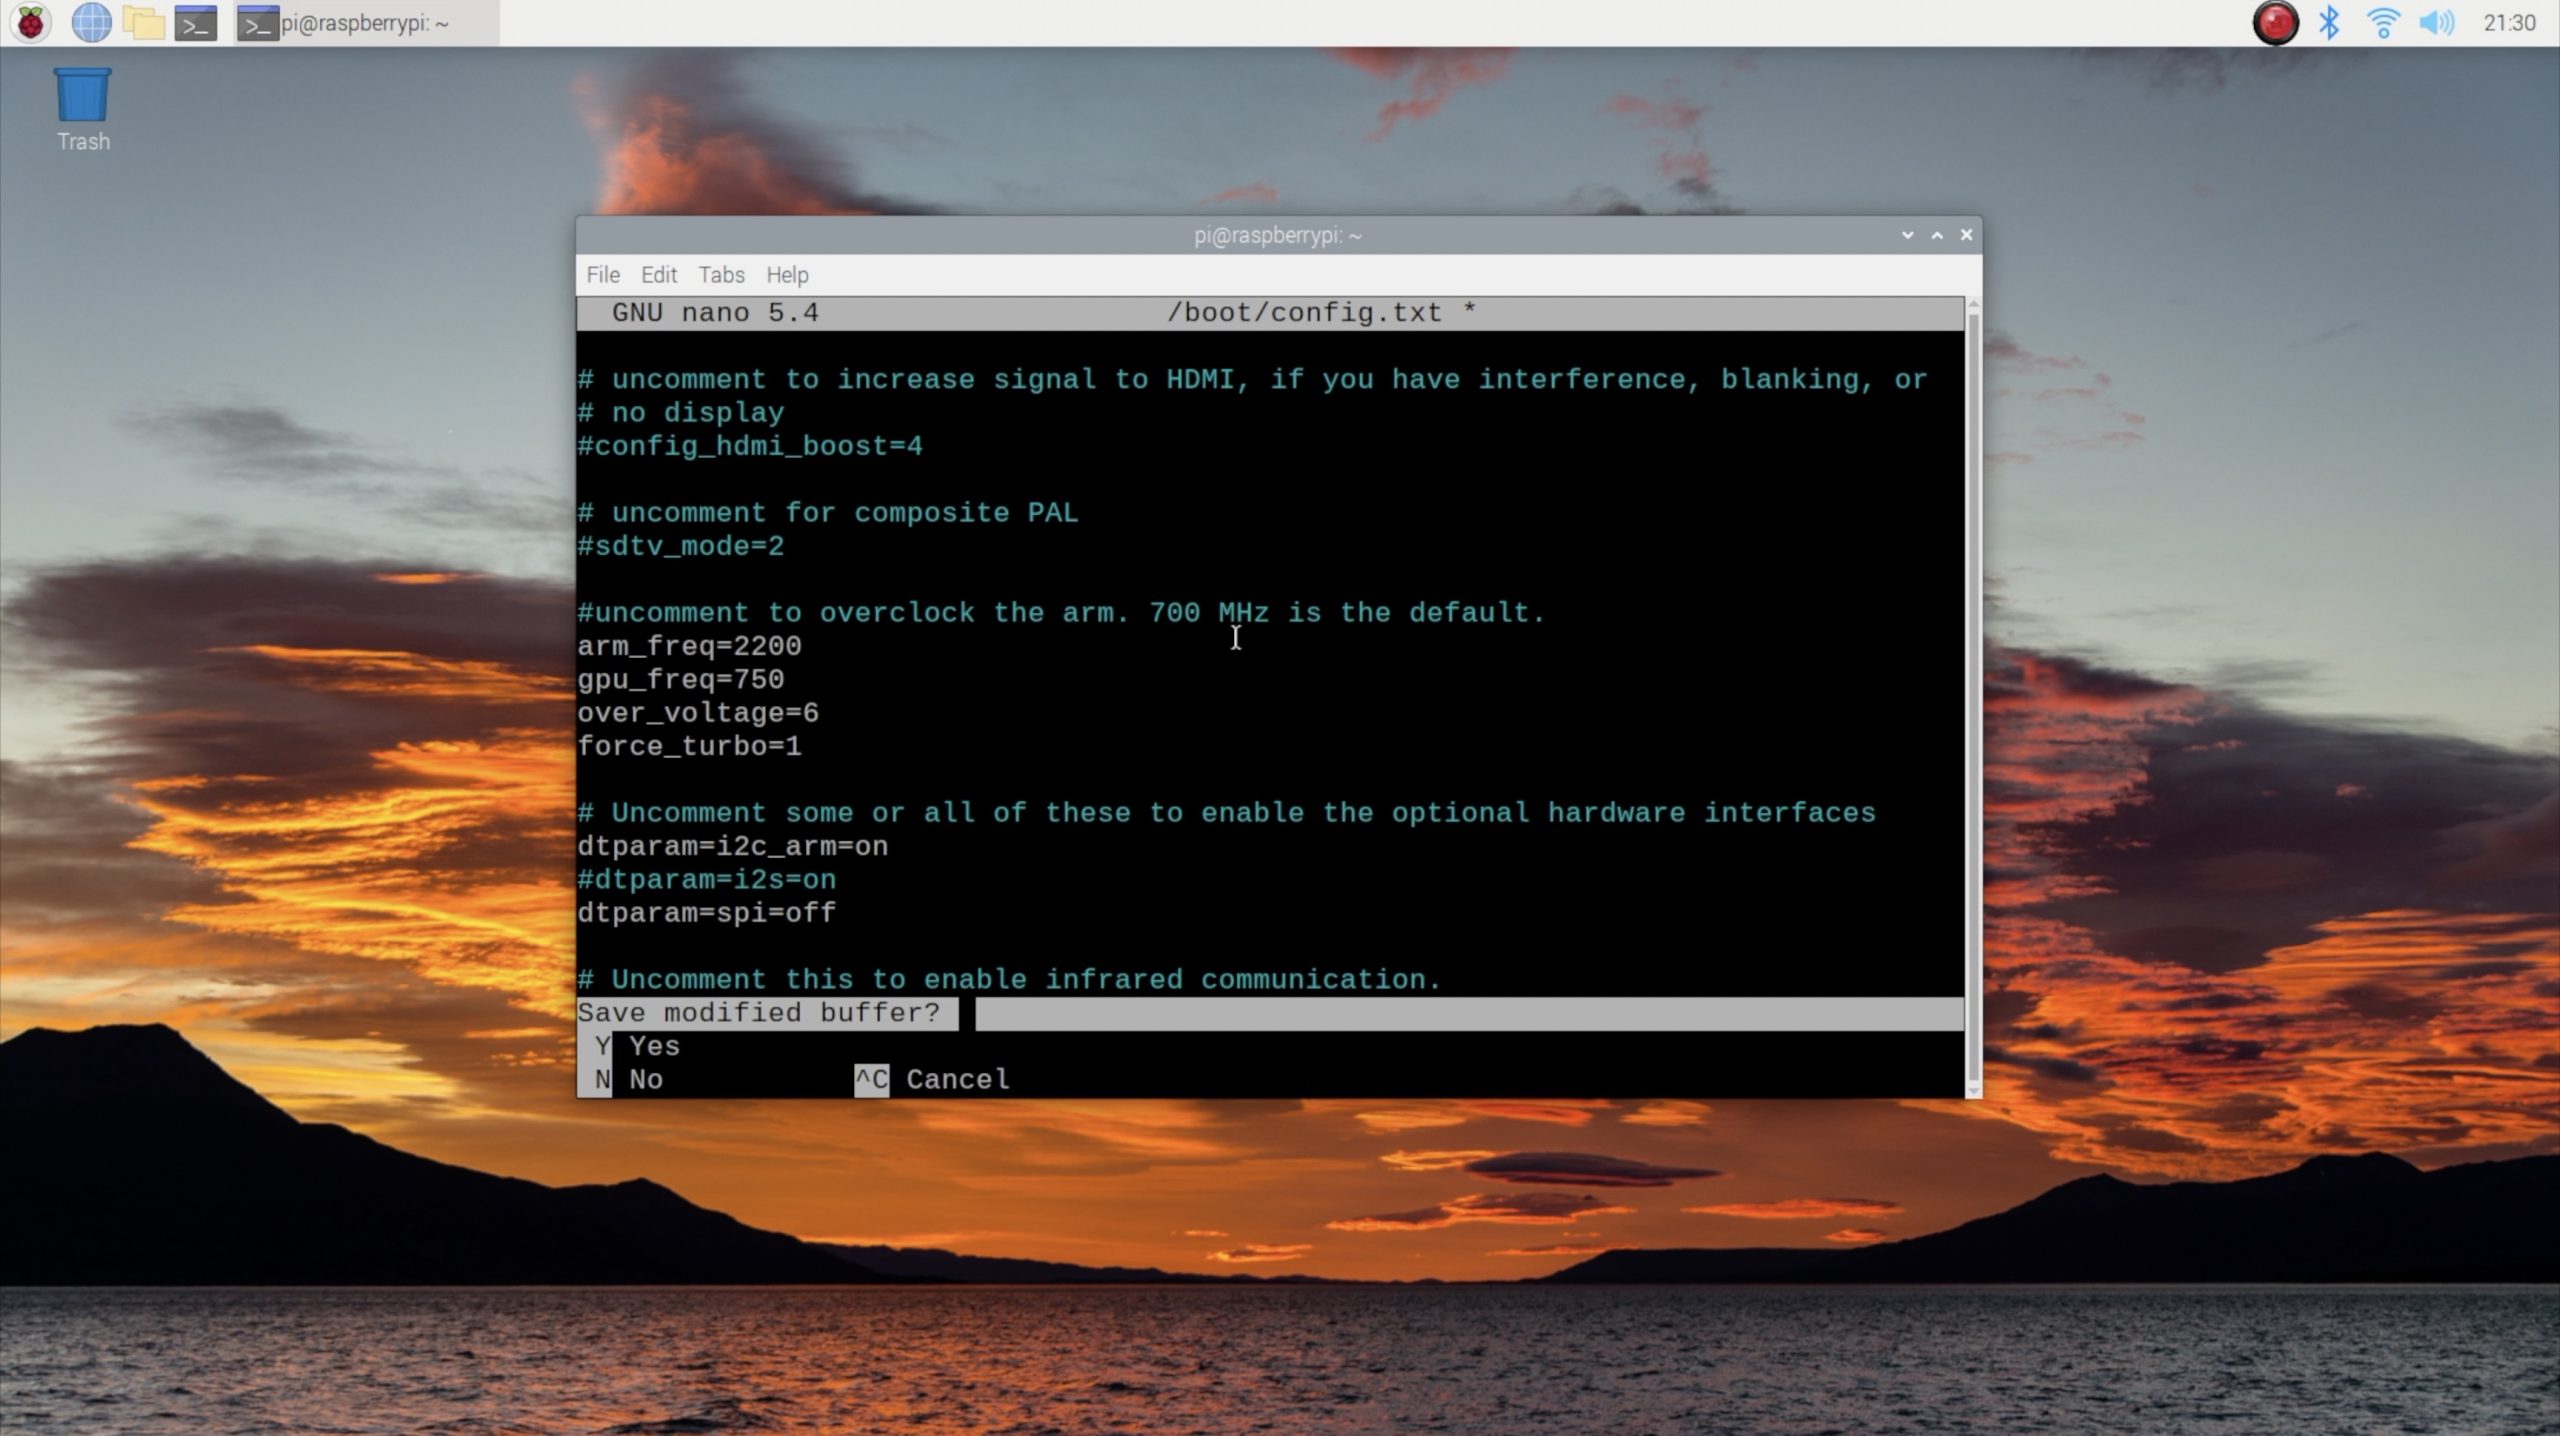
Task: Launch the web browser from the taskbar
Action: [92, 22]
